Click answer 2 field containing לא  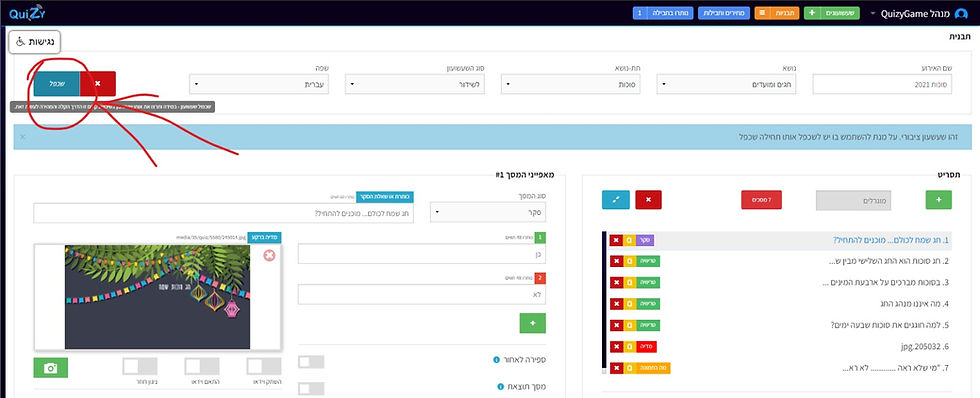(422, 294)
